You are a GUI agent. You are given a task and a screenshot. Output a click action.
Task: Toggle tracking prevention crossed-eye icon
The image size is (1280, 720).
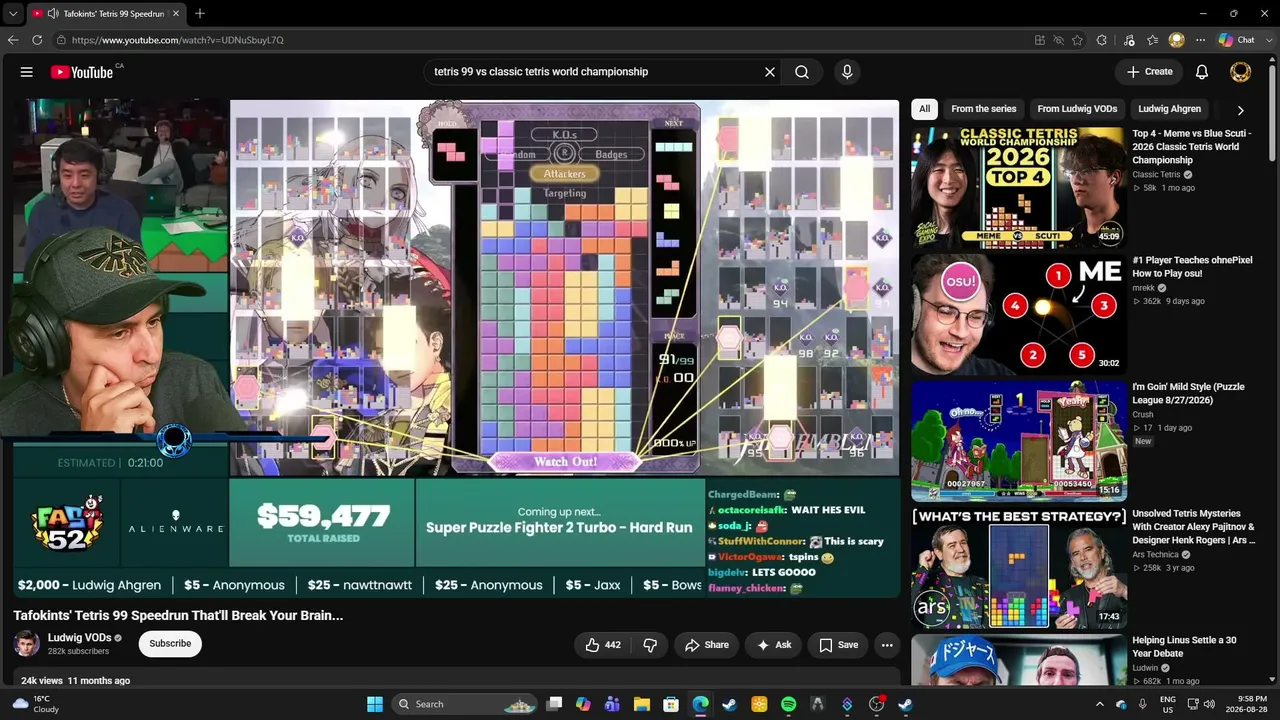(x=1058, y=40)
